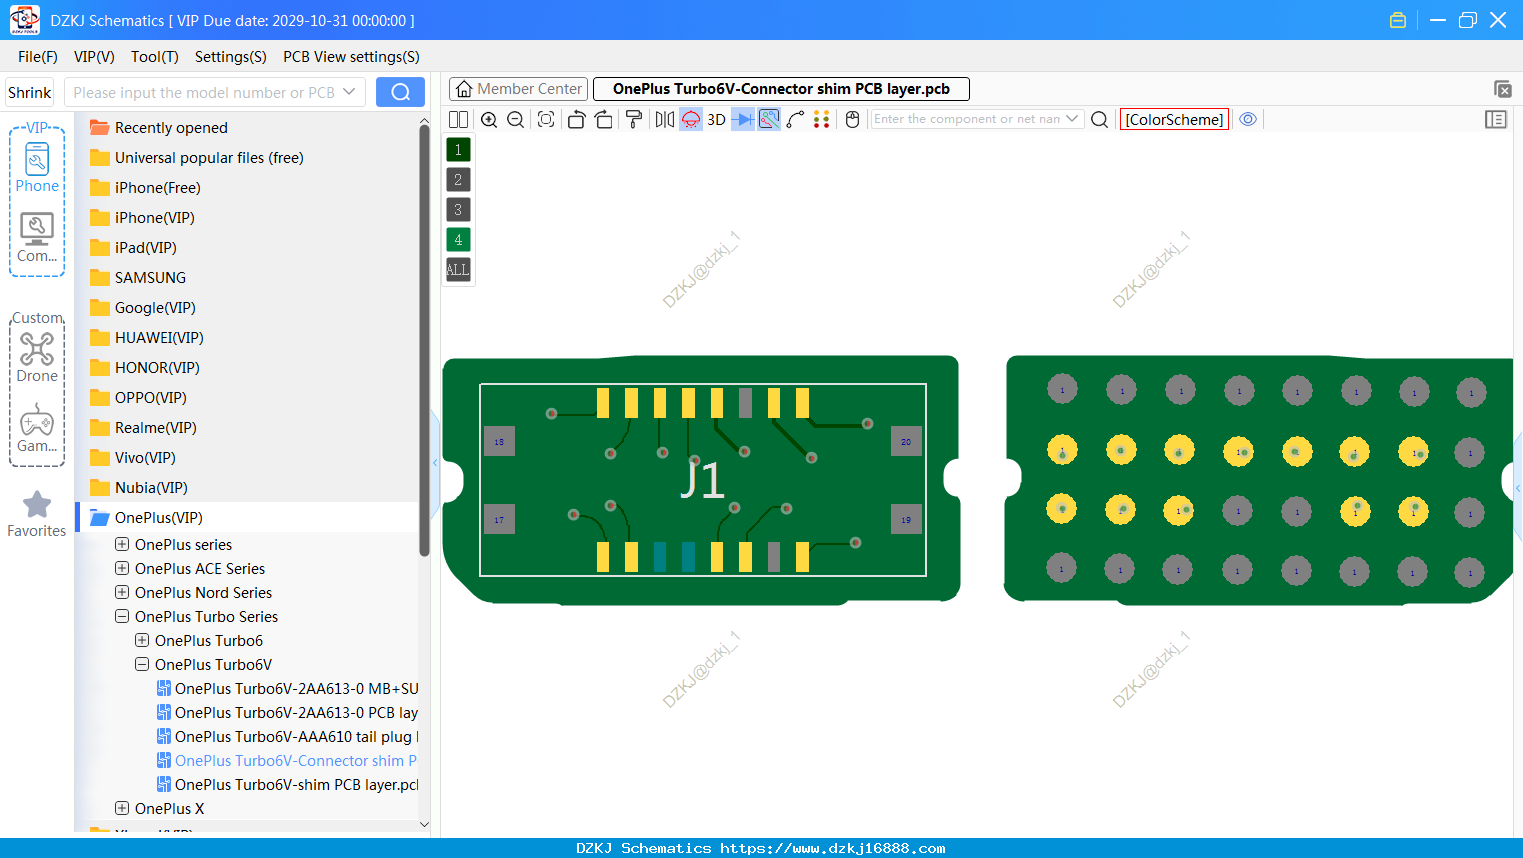
Task: Fit PCB to the viewing window
Action: 546,120
